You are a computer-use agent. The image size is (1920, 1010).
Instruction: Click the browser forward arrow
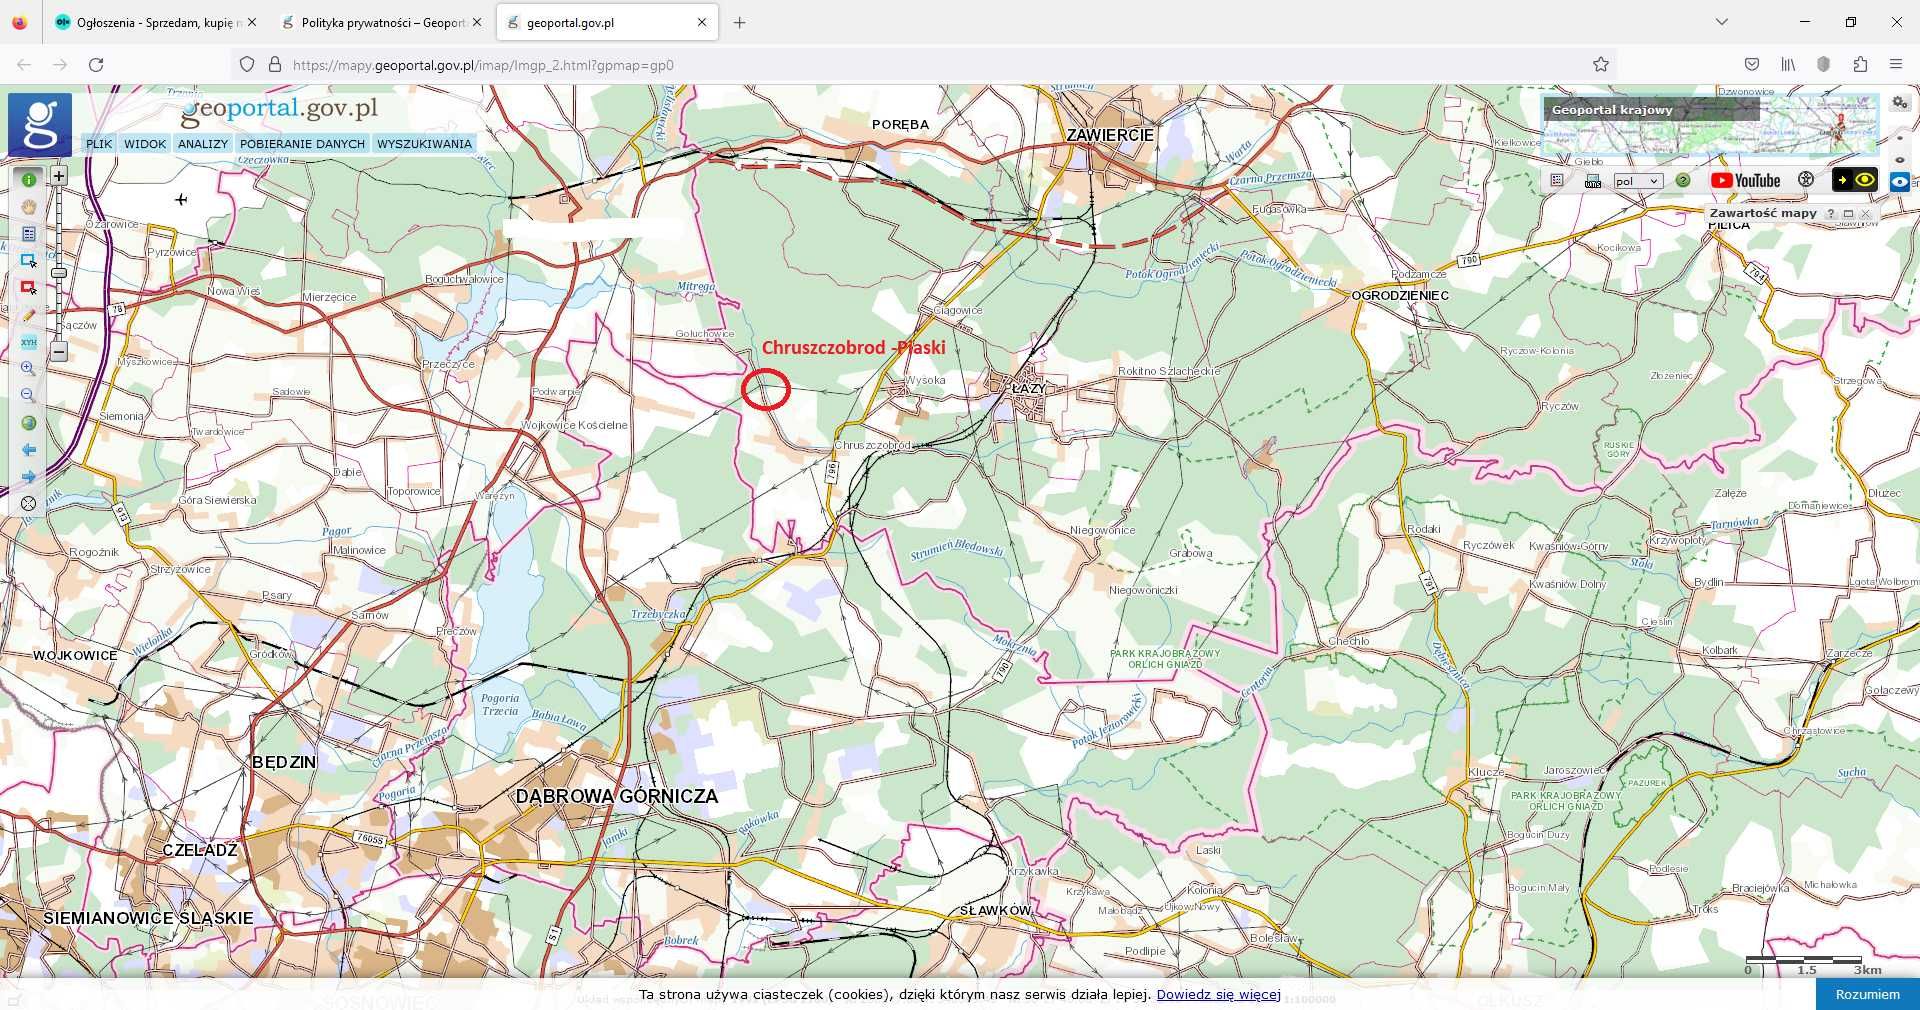[60, 65]
